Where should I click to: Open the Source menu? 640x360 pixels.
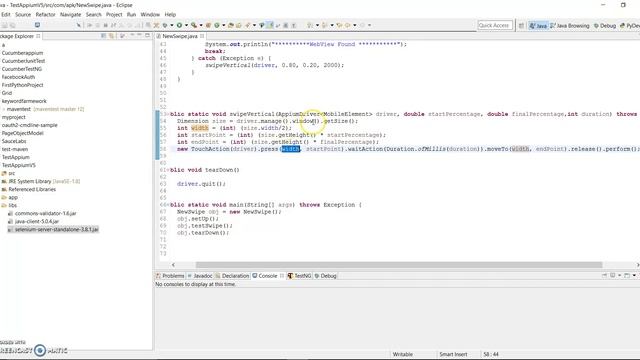(x=23, y=14)
